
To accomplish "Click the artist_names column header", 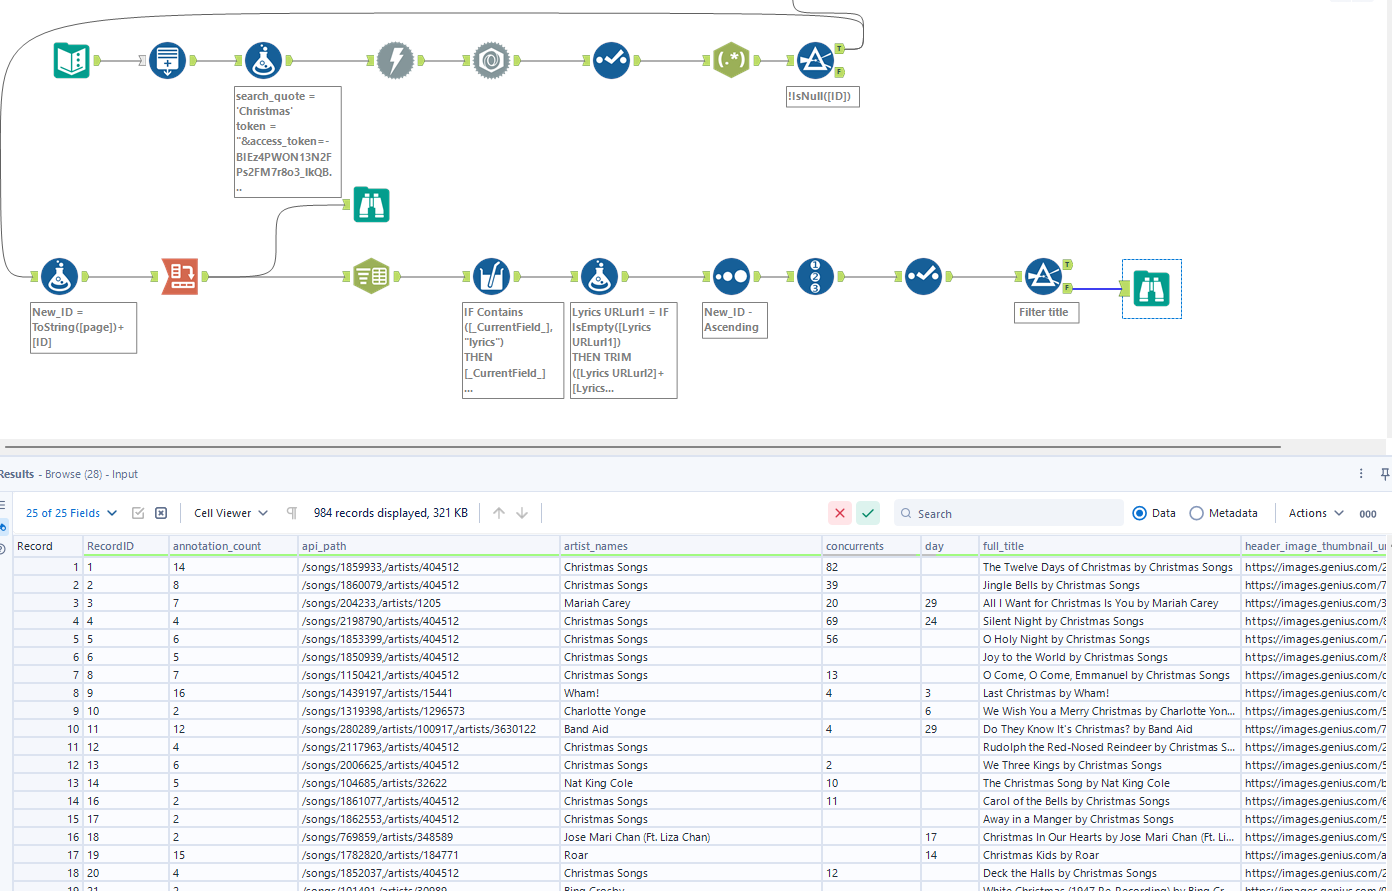I will click(596, 546).
